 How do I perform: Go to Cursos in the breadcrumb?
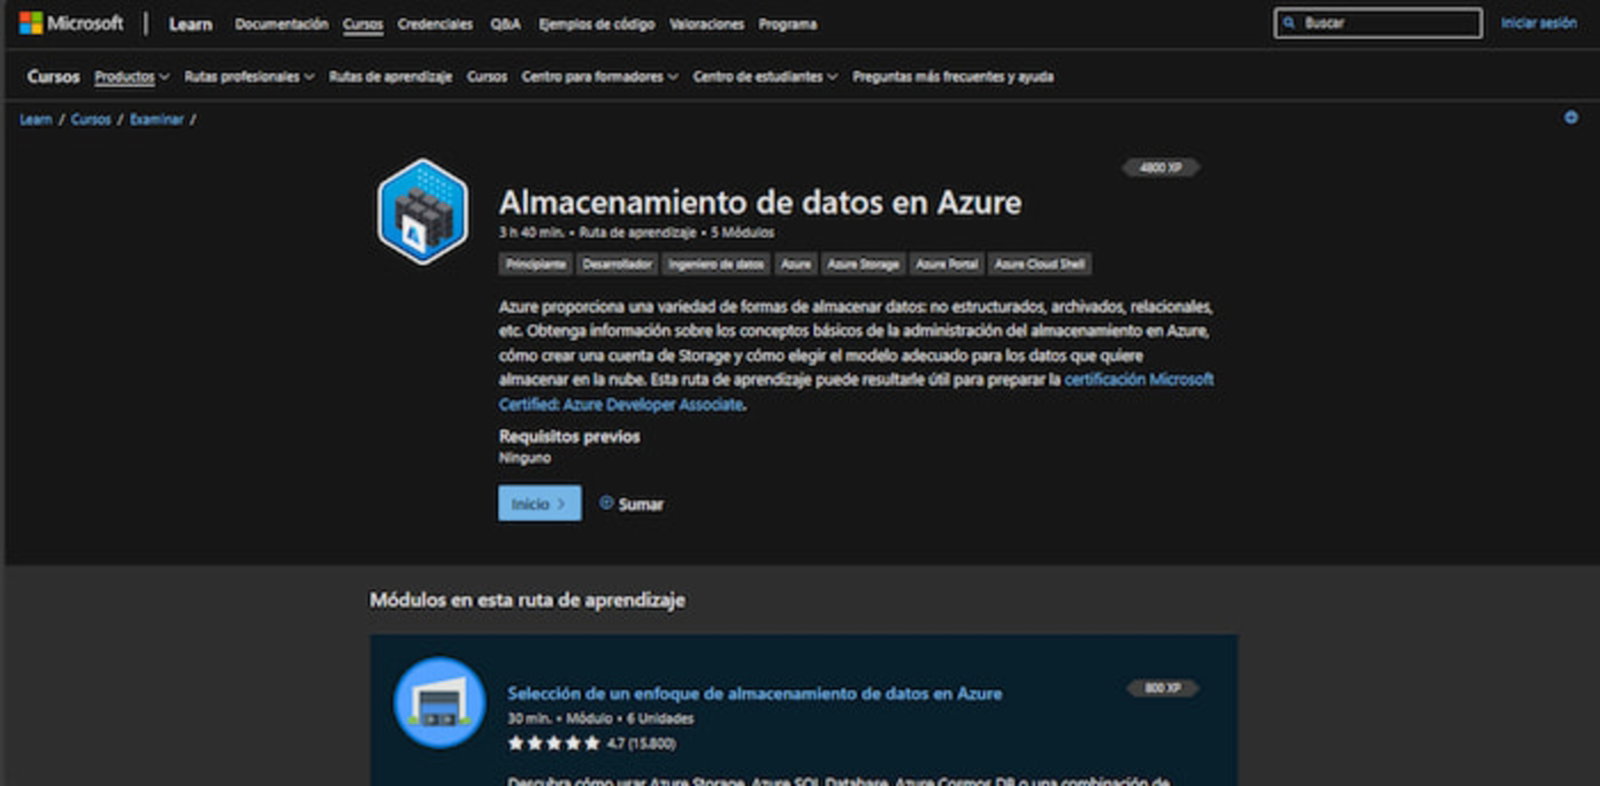pyautogui.click(x=91, y=119)
